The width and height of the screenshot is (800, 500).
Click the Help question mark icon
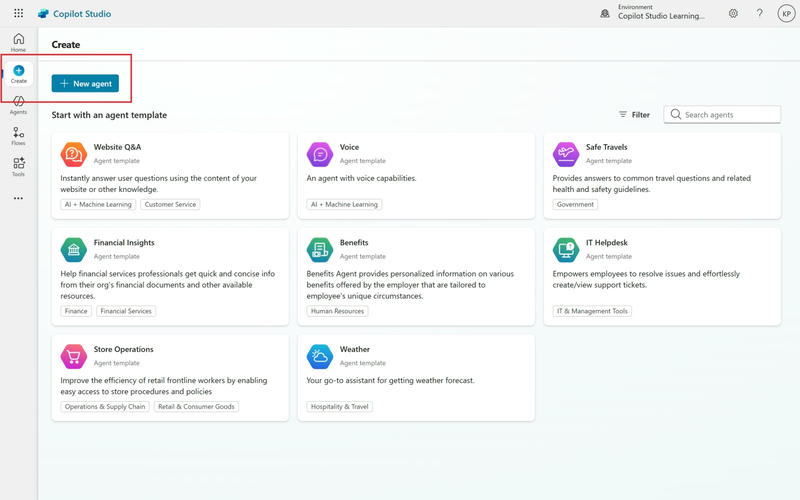tap(759, 14)
